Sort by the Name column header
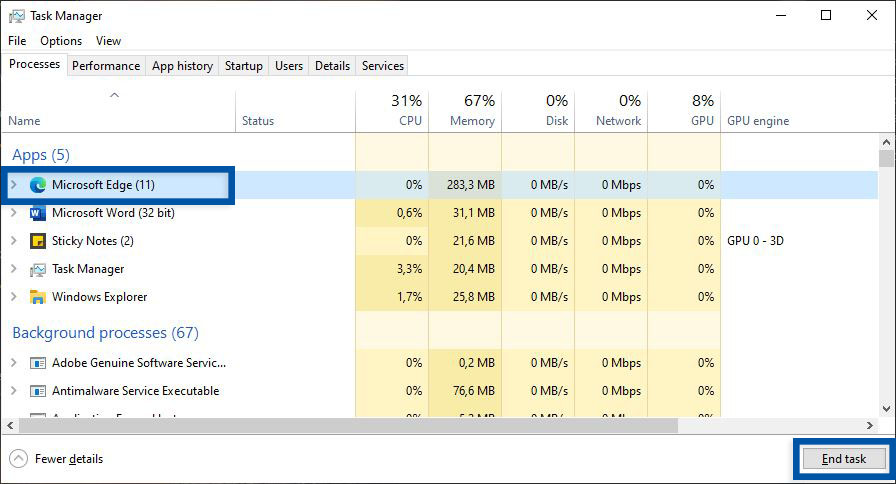Screen dimensions: 896x484 click(118, 112)
